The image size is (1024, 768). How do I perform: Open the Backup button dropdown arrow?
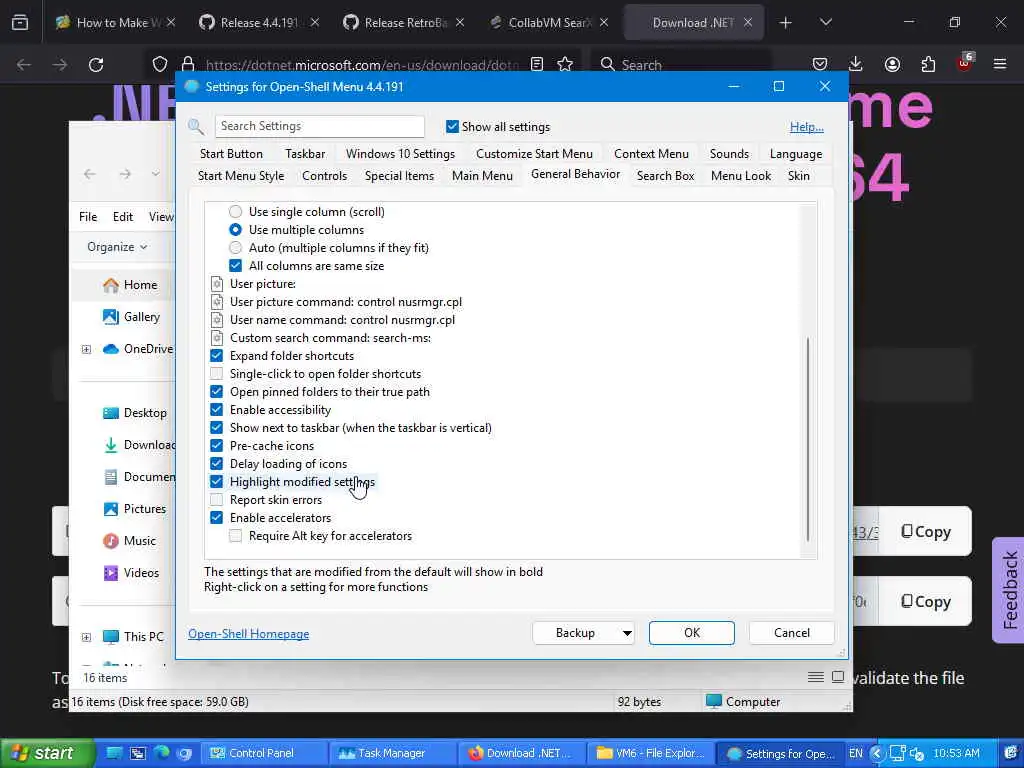pyautogui.click(x=627, y=633)
